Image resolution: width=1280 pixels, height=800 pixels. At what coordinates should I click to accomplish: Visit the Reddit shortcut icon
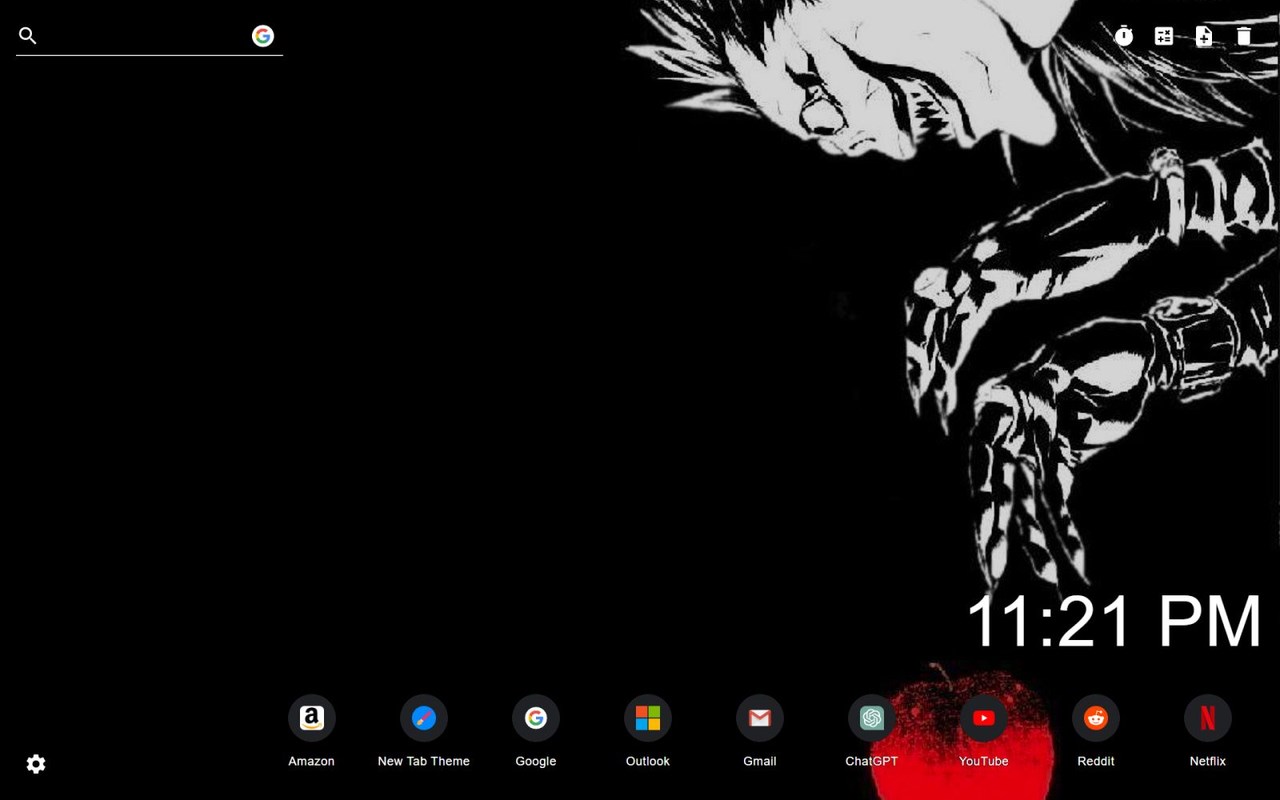(x=1096, y=718)
